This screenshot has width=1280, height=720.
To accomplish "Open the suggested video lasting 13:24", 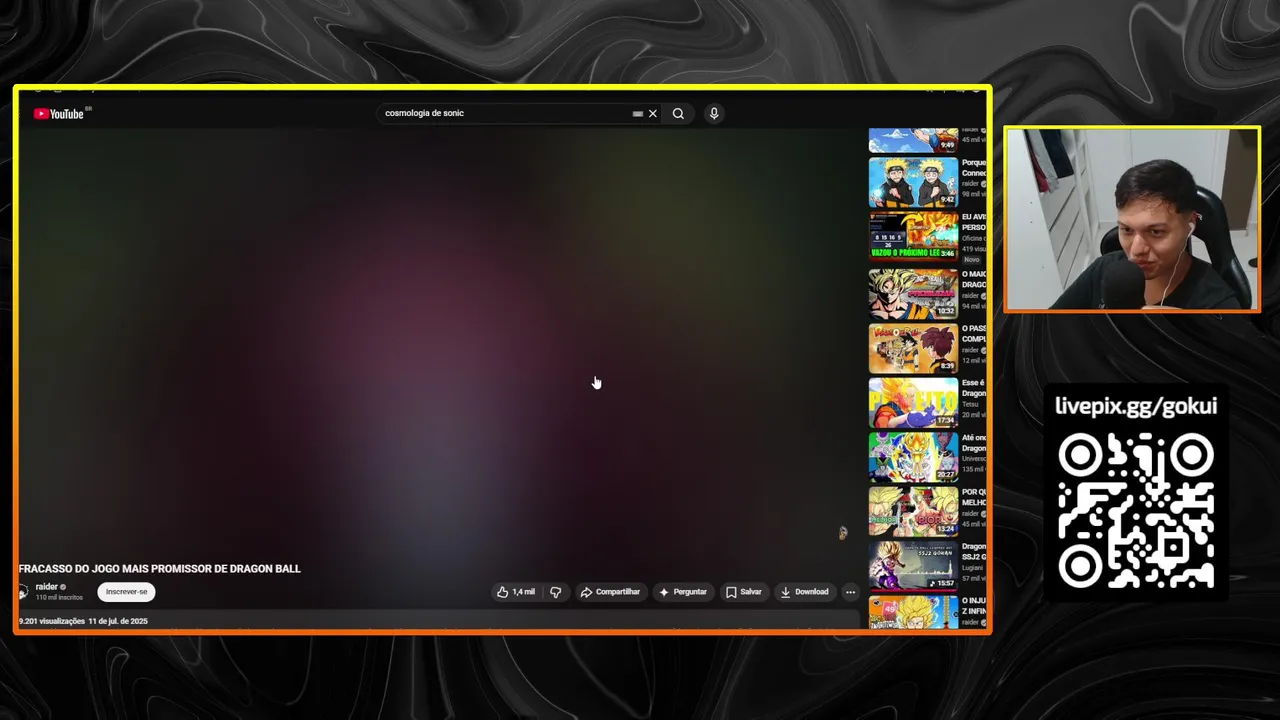I will pos(913,511).
